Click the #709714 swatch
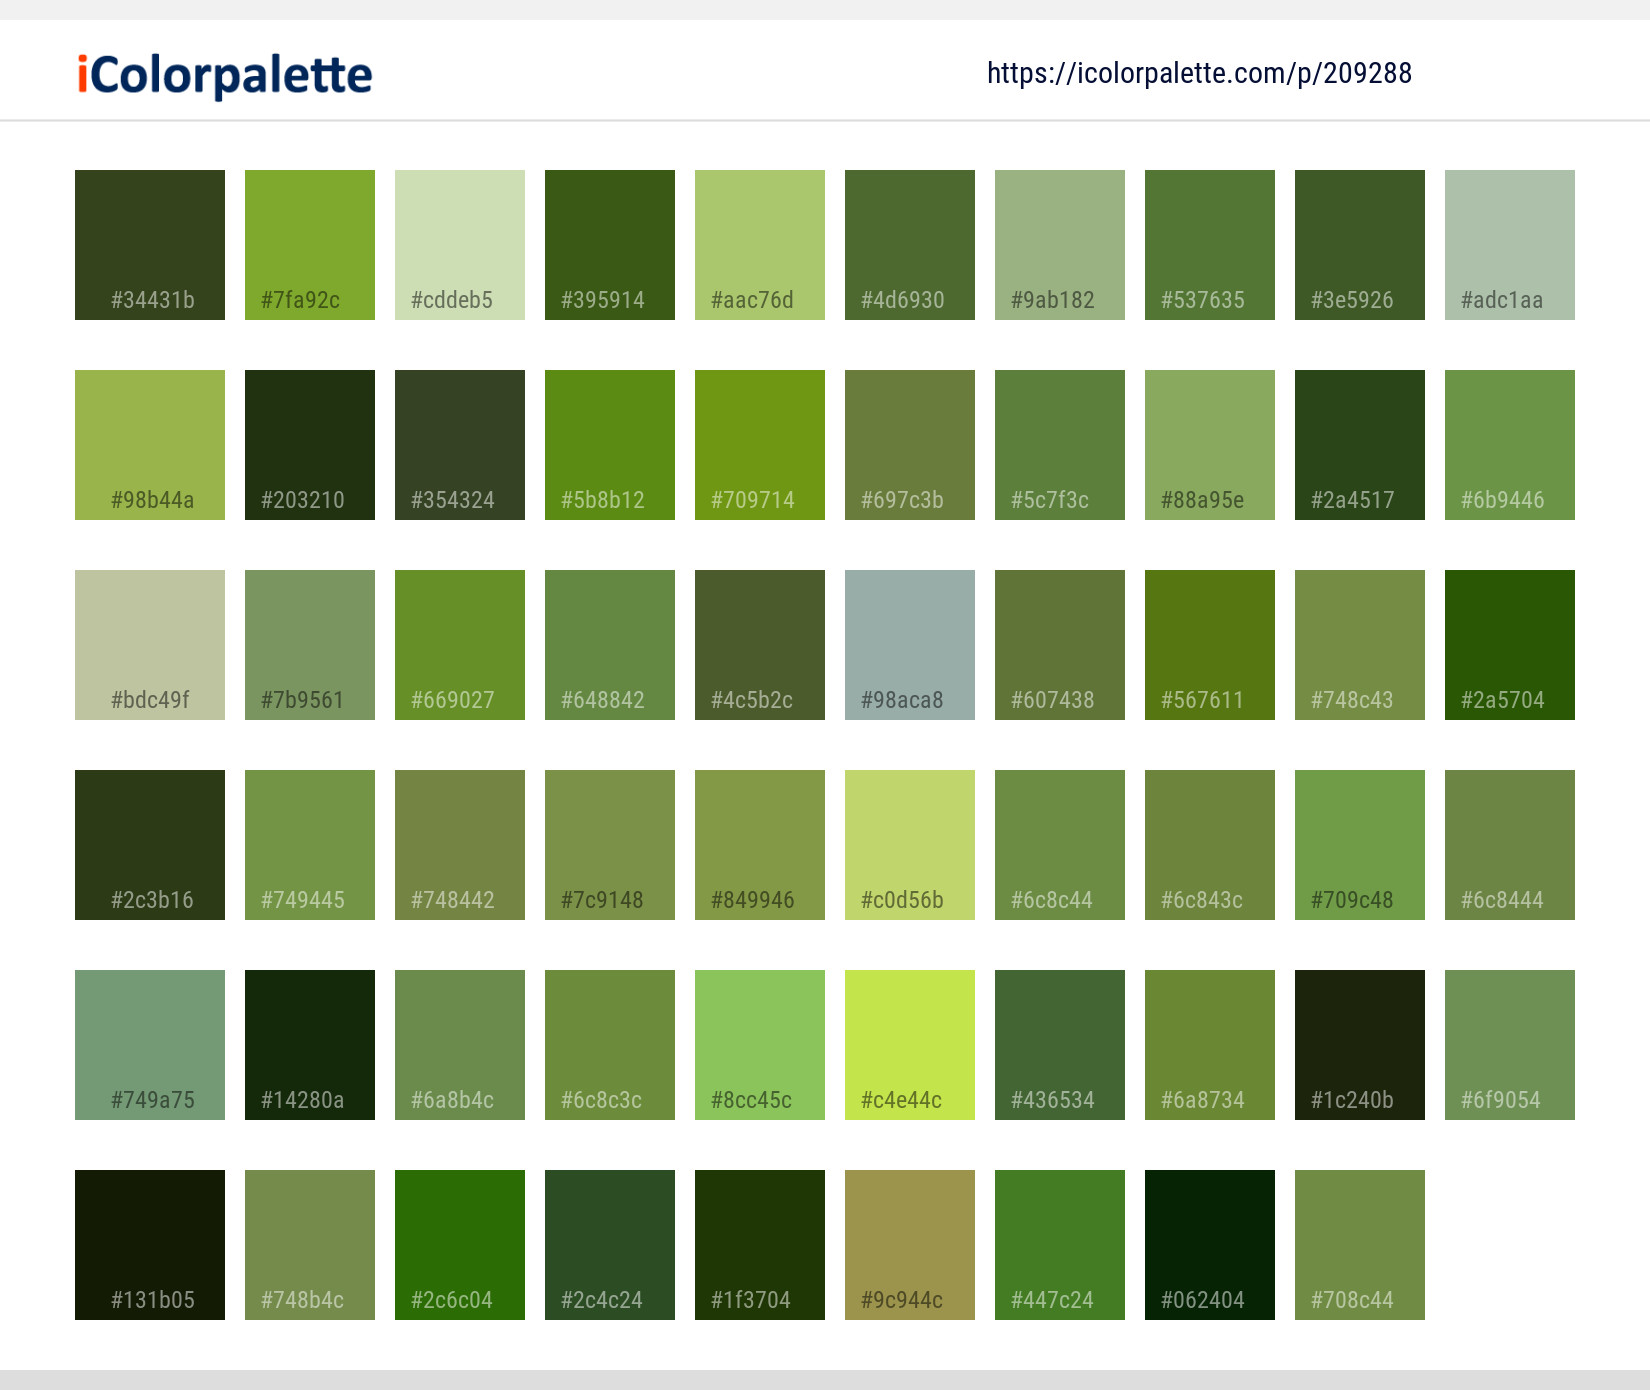 [x=760, y=445]
